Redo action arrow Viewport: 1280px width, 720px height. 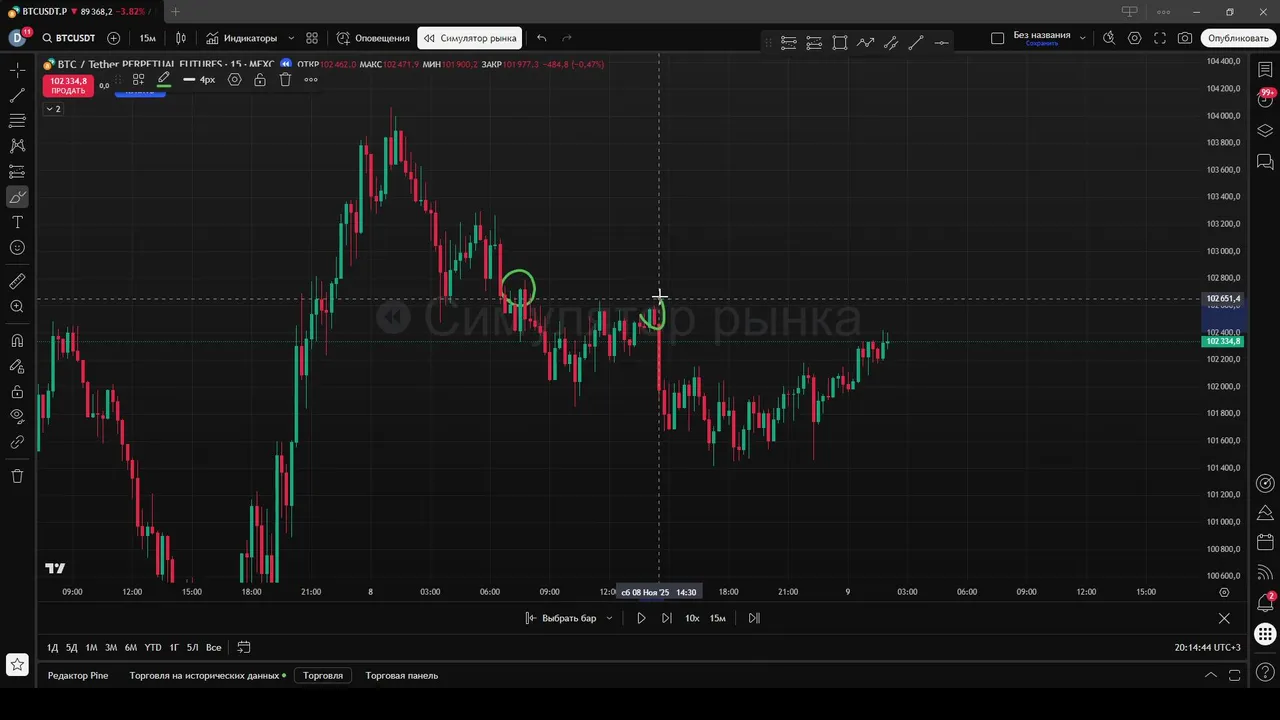(x=567, y=38)
